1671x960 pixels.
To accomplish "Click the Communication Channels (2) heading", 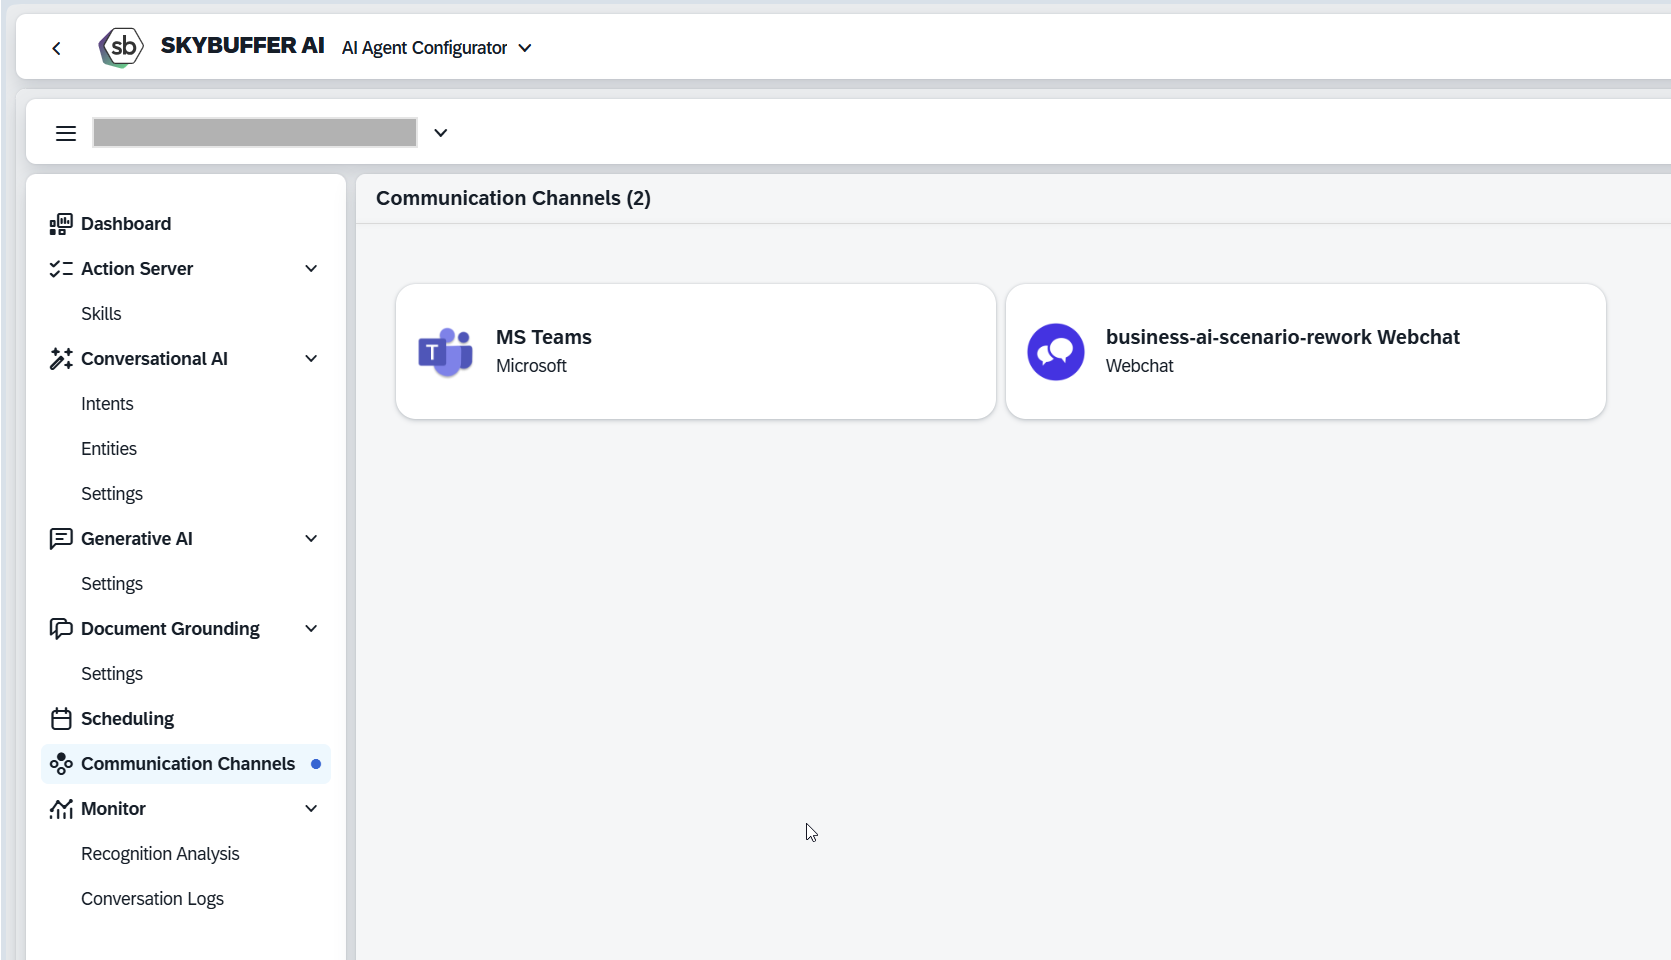I will click(513, 198).
